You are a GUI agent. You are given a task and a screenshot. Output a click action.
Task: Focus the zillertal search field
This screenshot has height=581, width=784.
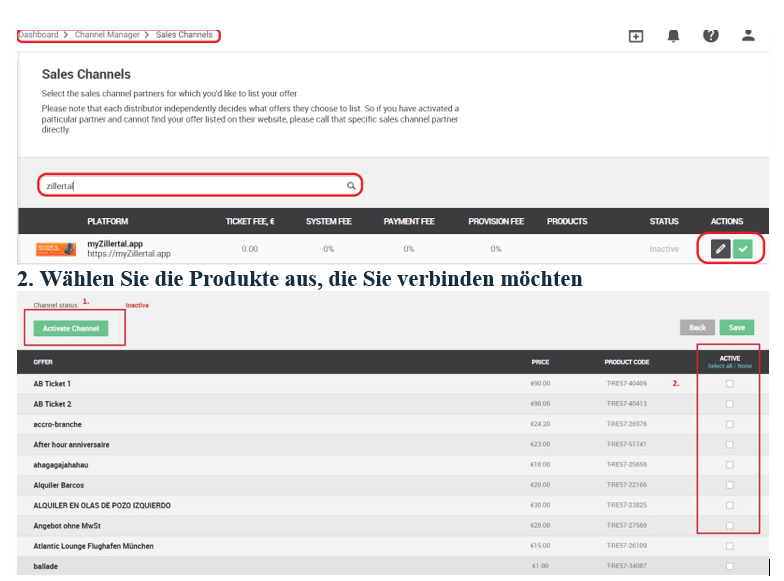point(200,186)
